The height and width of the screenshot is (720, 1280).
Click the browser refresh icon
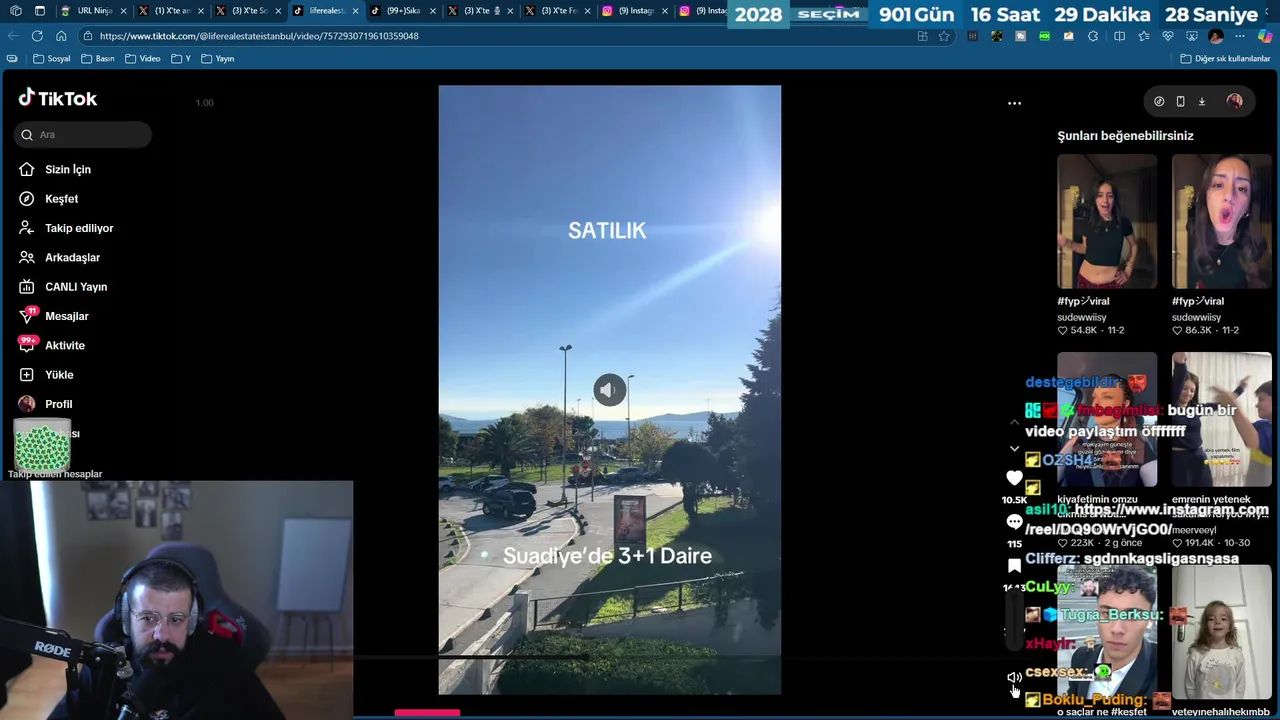pos(37,36)
